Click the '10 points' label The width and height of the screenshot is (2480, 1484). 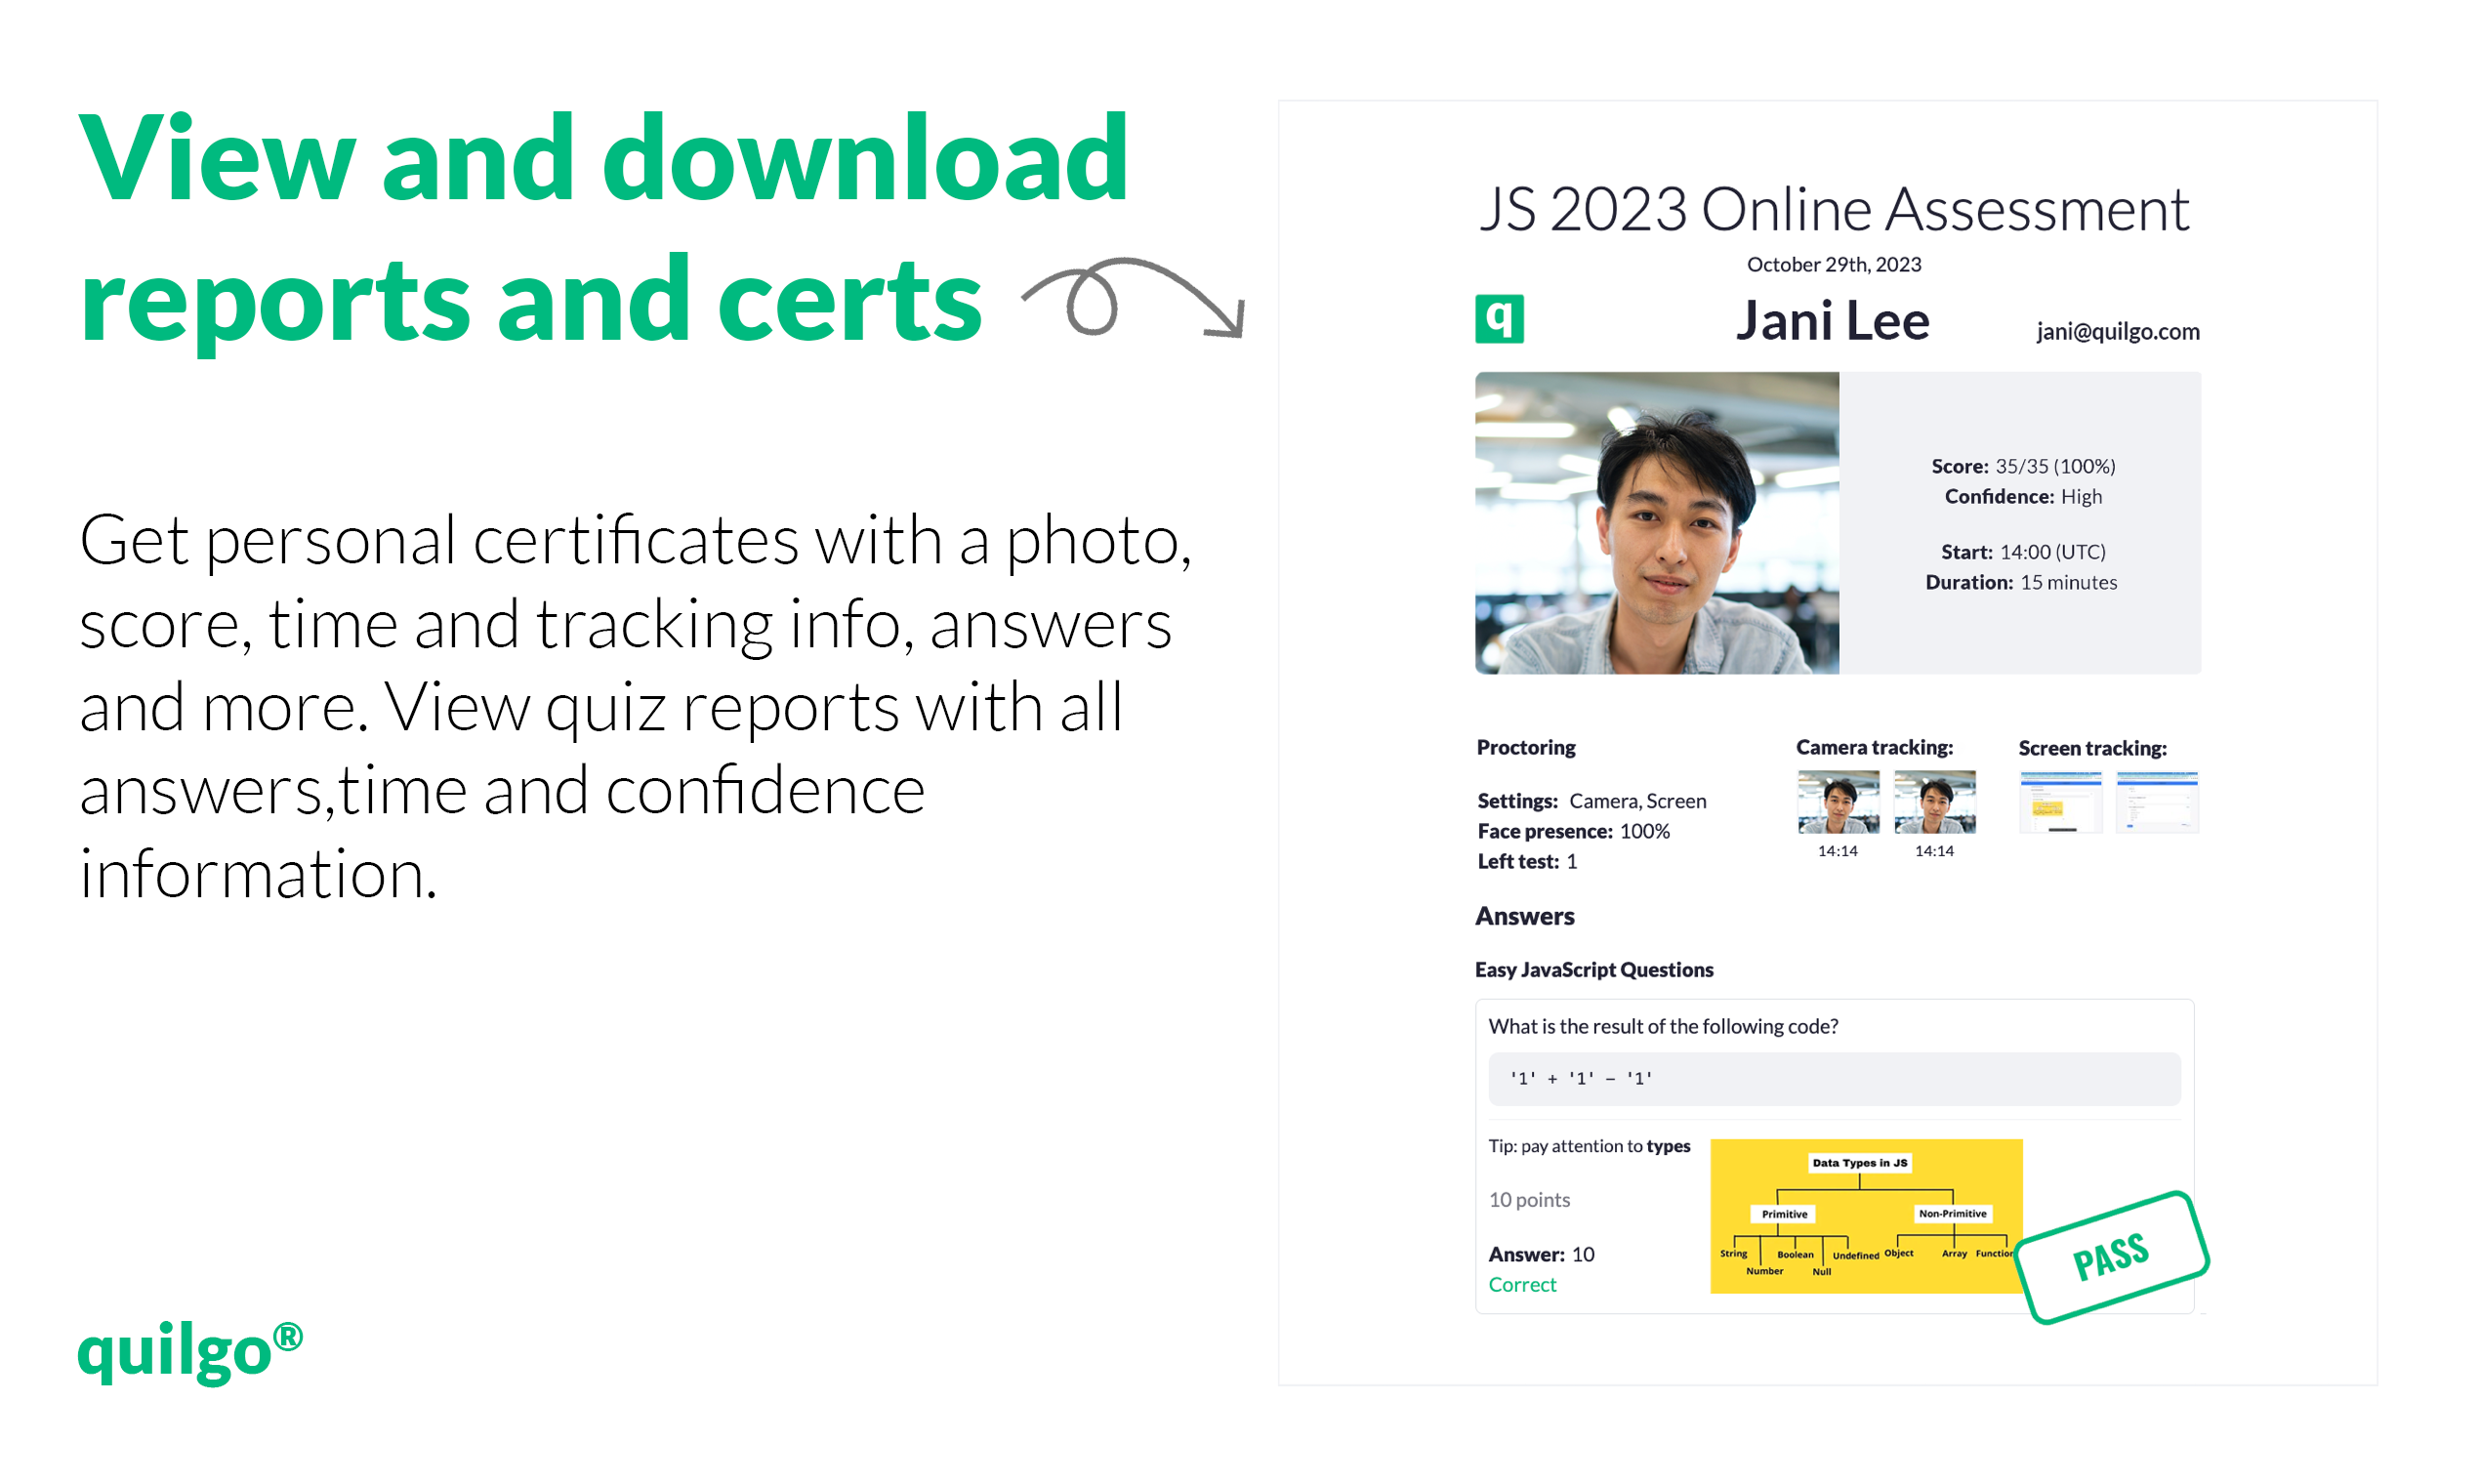coord(1529,1200)
